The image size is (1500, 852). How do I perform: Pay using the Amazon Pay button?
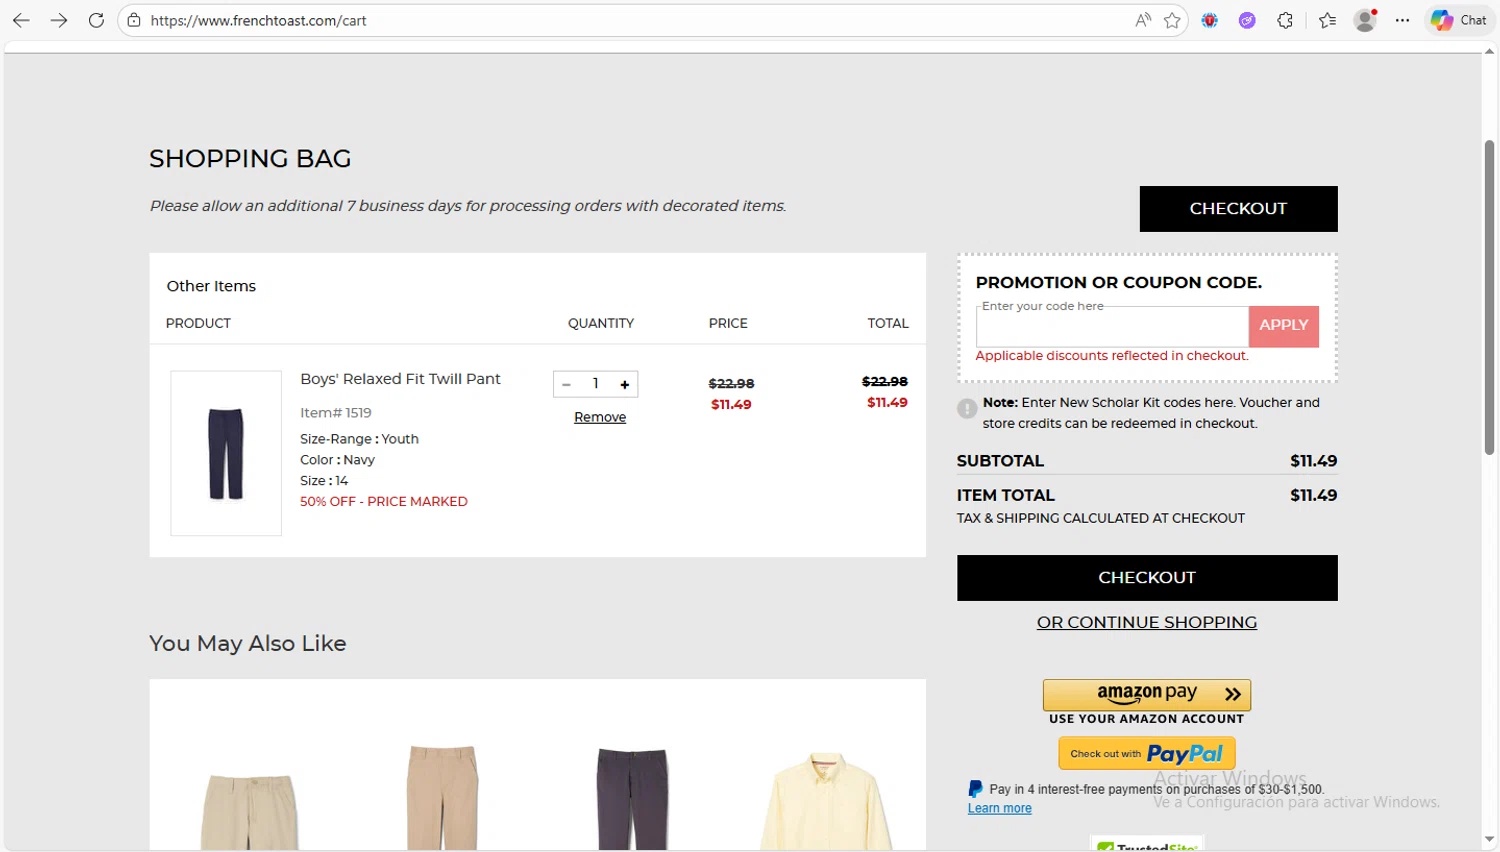coord(1146,694)
